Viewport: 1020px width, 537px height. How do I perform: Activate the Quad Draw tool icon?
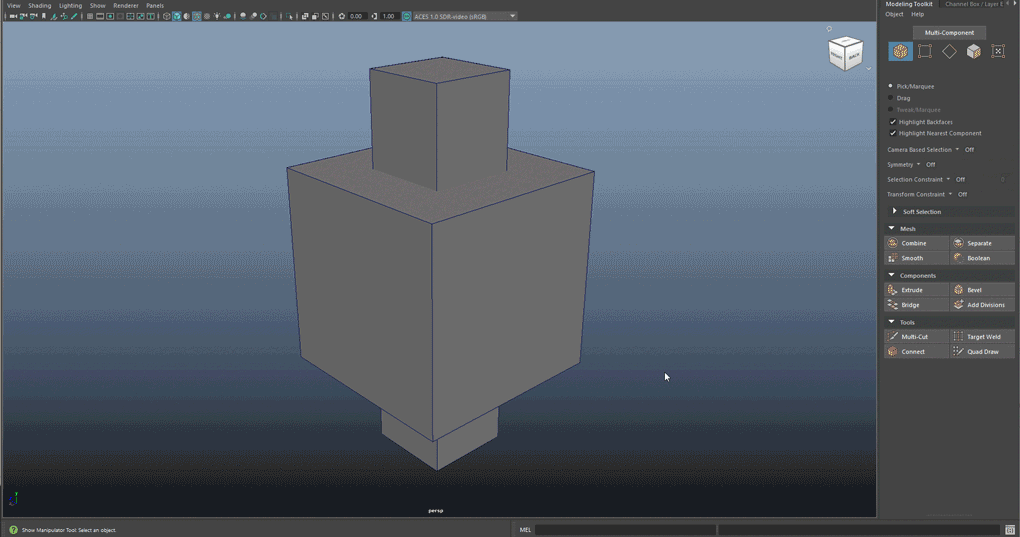tap(958, 352)
